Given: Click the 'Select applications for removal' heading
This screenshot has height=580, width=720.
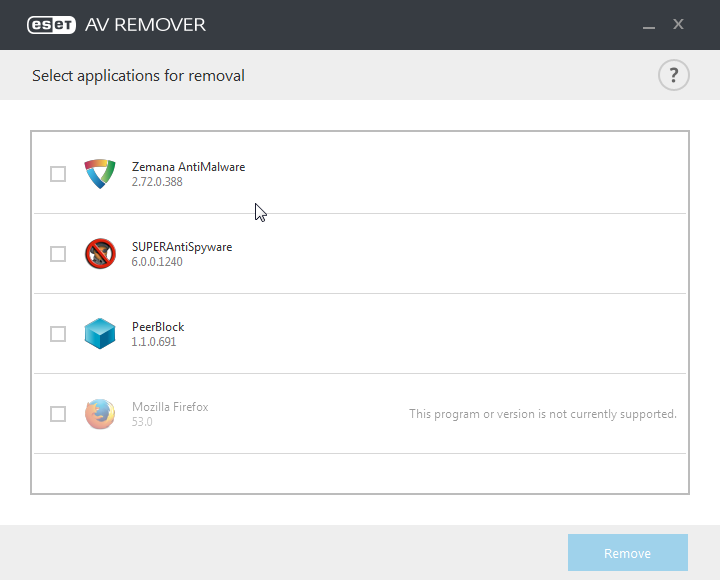Looking at the screenshot, I should tap(138, 75).
